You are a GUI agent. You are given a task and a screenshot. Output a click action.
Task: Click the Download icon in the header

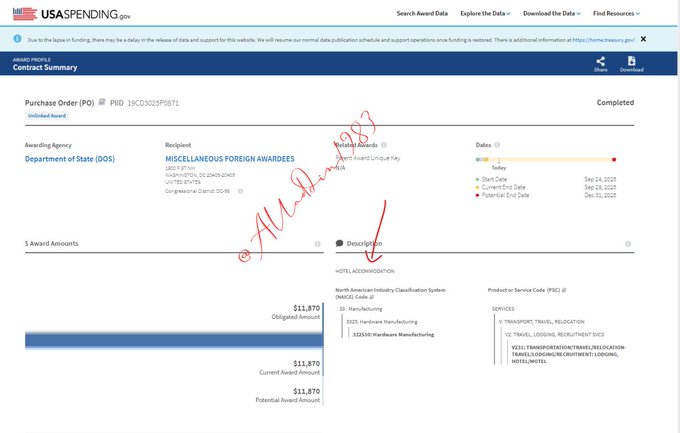point(631,62)
